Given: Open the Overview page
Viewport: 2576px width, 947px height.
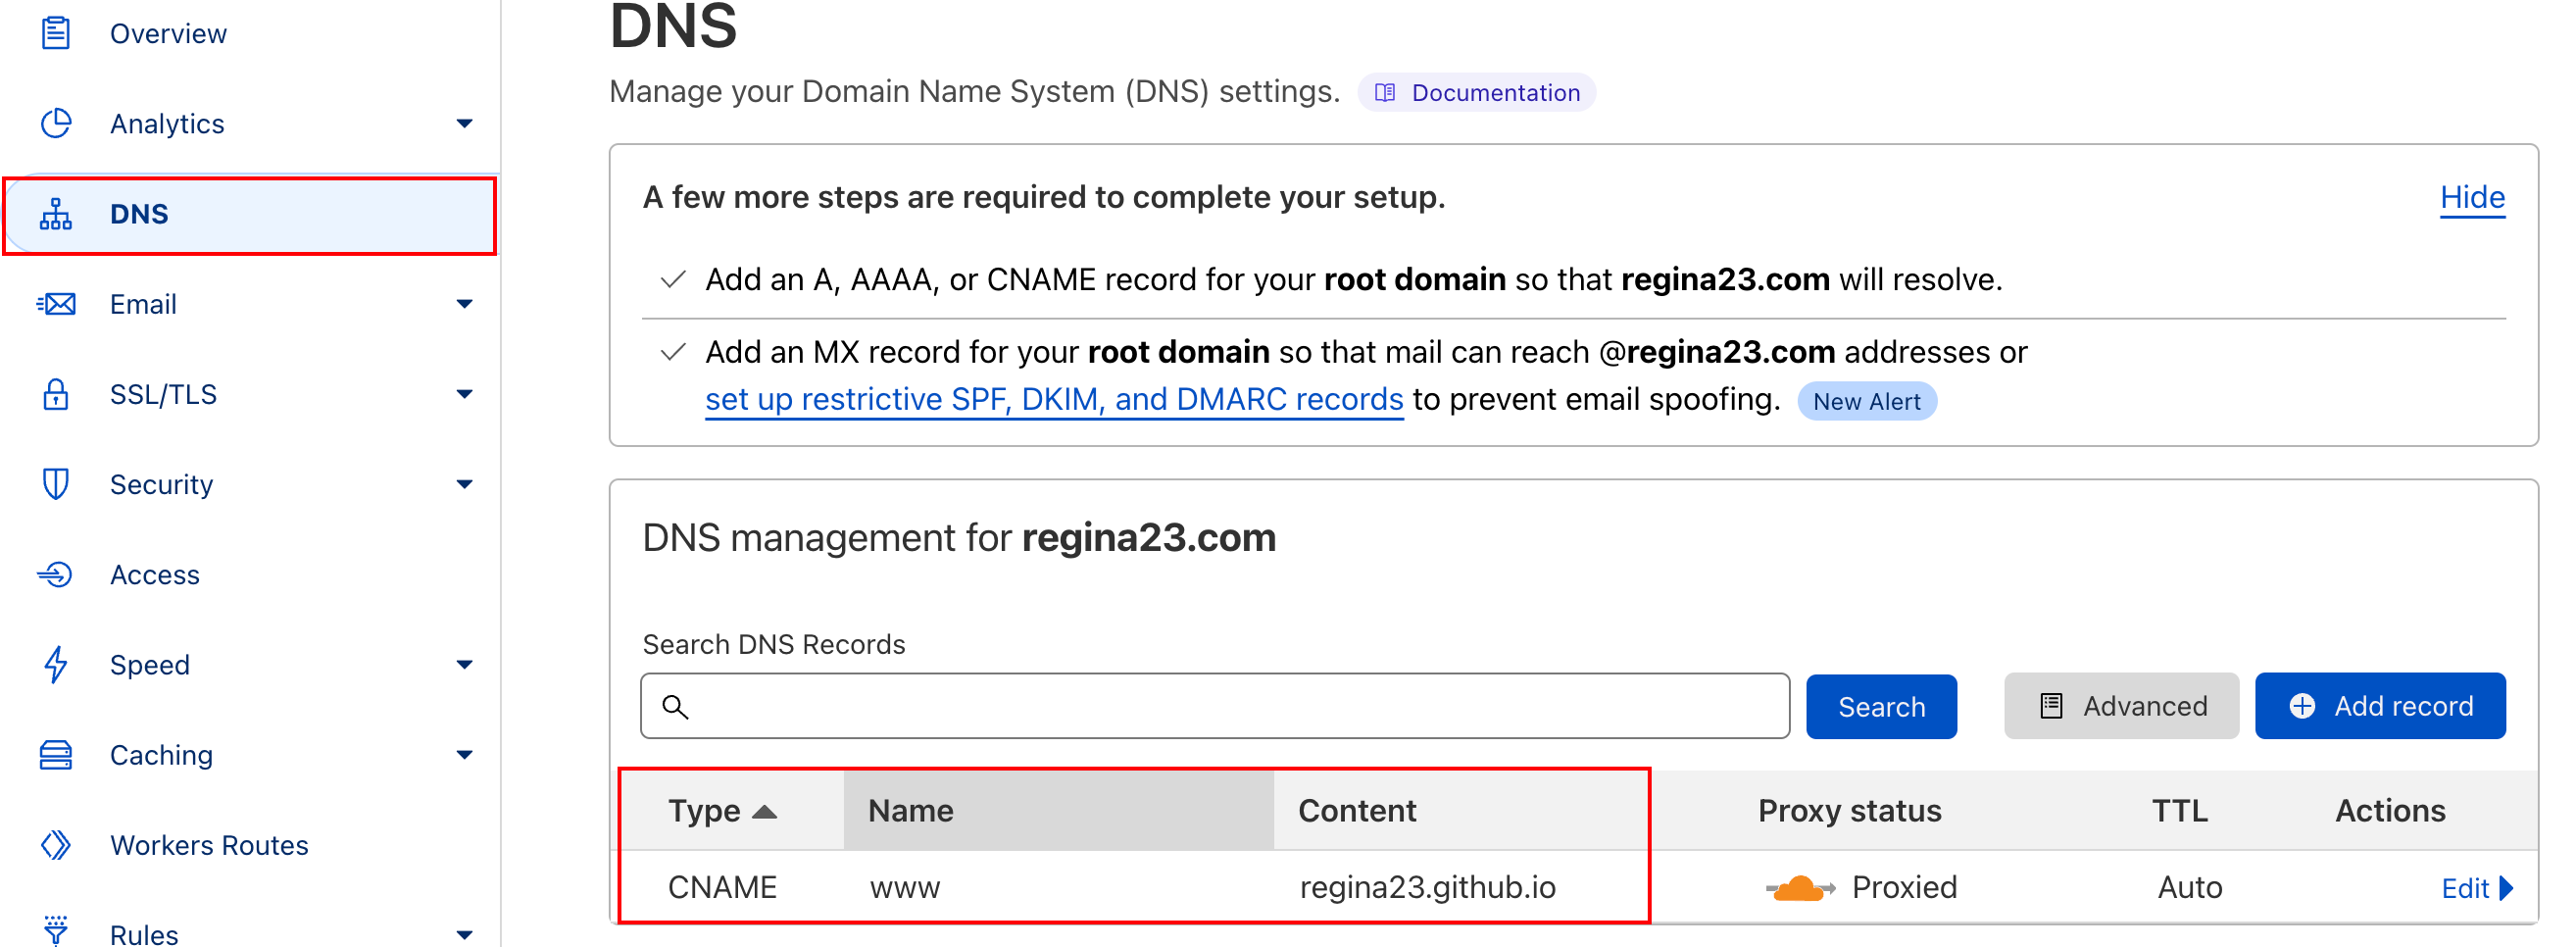Looking at the screenshot, I should pos(168,33).
